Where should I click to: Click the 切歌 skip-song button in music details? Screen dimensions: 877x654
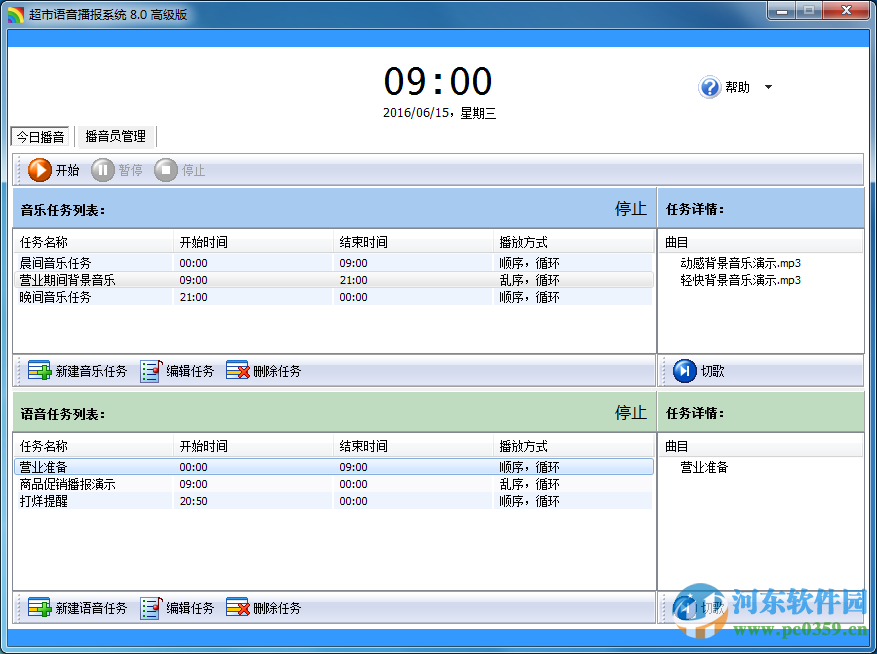pos(699,371)
